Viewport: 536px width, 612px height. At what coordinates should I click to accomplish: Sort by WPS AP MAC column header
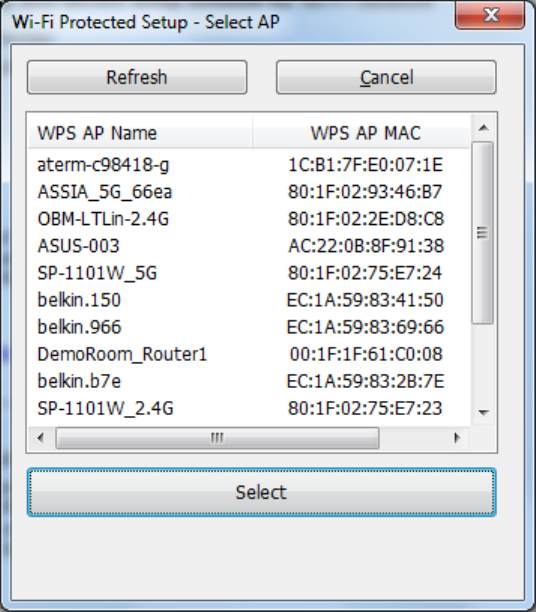[x=362, y=132]
